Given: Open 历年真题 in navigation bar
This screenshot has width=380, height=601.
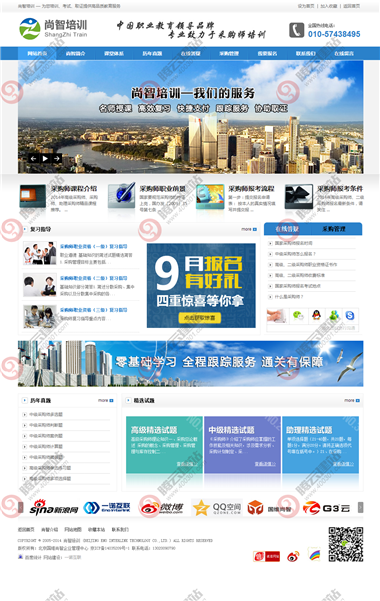Looking at the screenshot, I should (x=152, y=53).
